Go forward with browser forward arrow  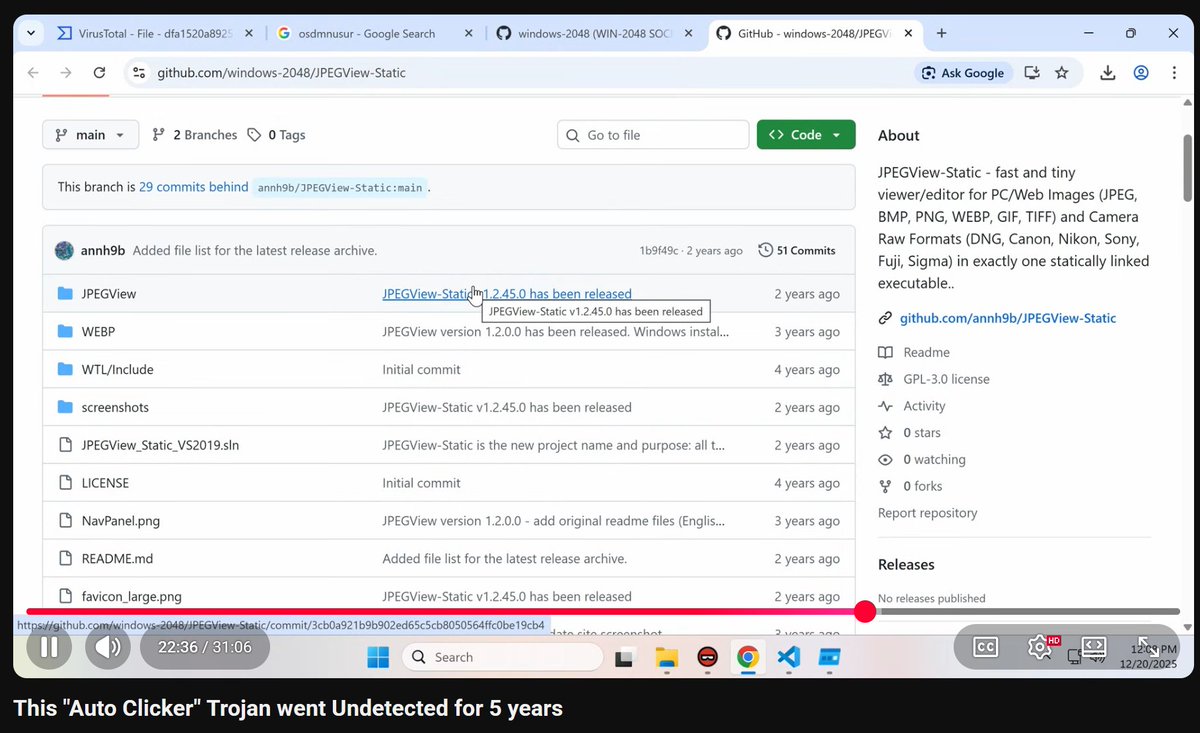coord(66,73)
